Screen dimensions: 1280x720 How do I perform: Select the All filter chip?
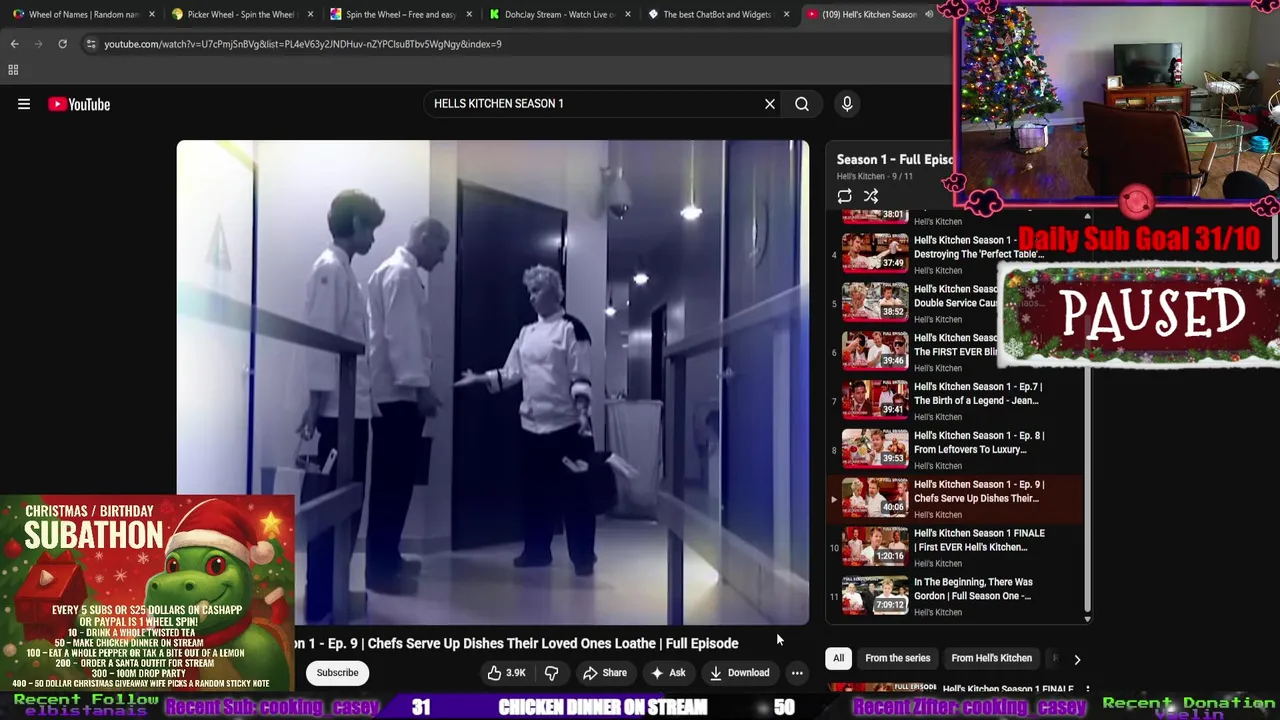838,658
